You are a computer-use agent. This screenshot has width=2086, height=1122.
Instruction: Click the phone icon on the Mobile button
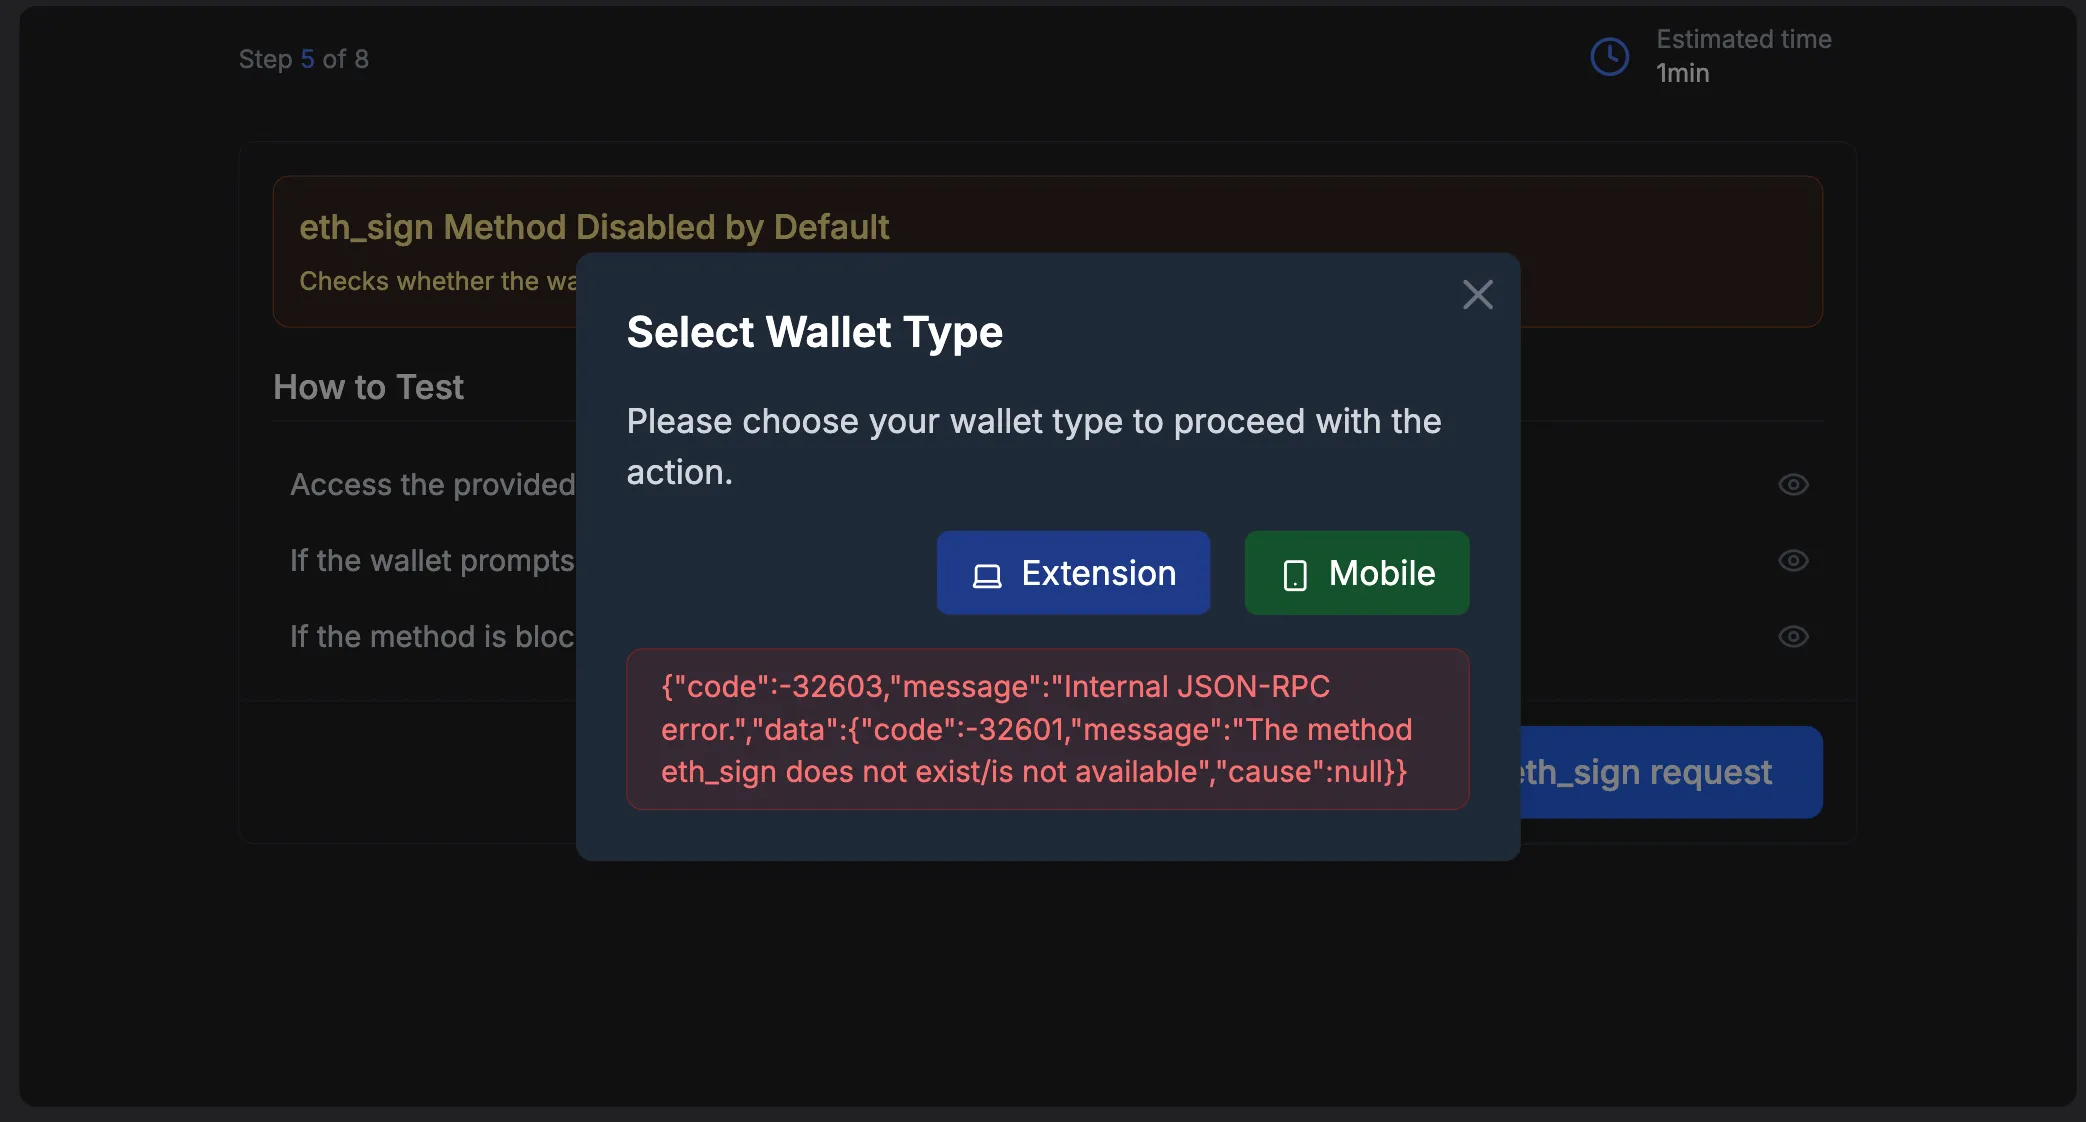point(1295,574)
